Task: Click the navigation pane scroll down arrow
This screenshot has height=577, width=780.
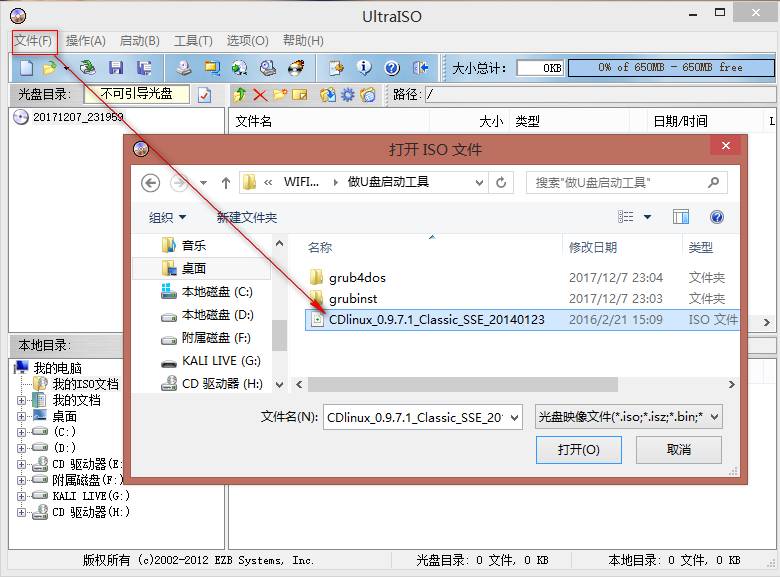Action: [280, 385]
